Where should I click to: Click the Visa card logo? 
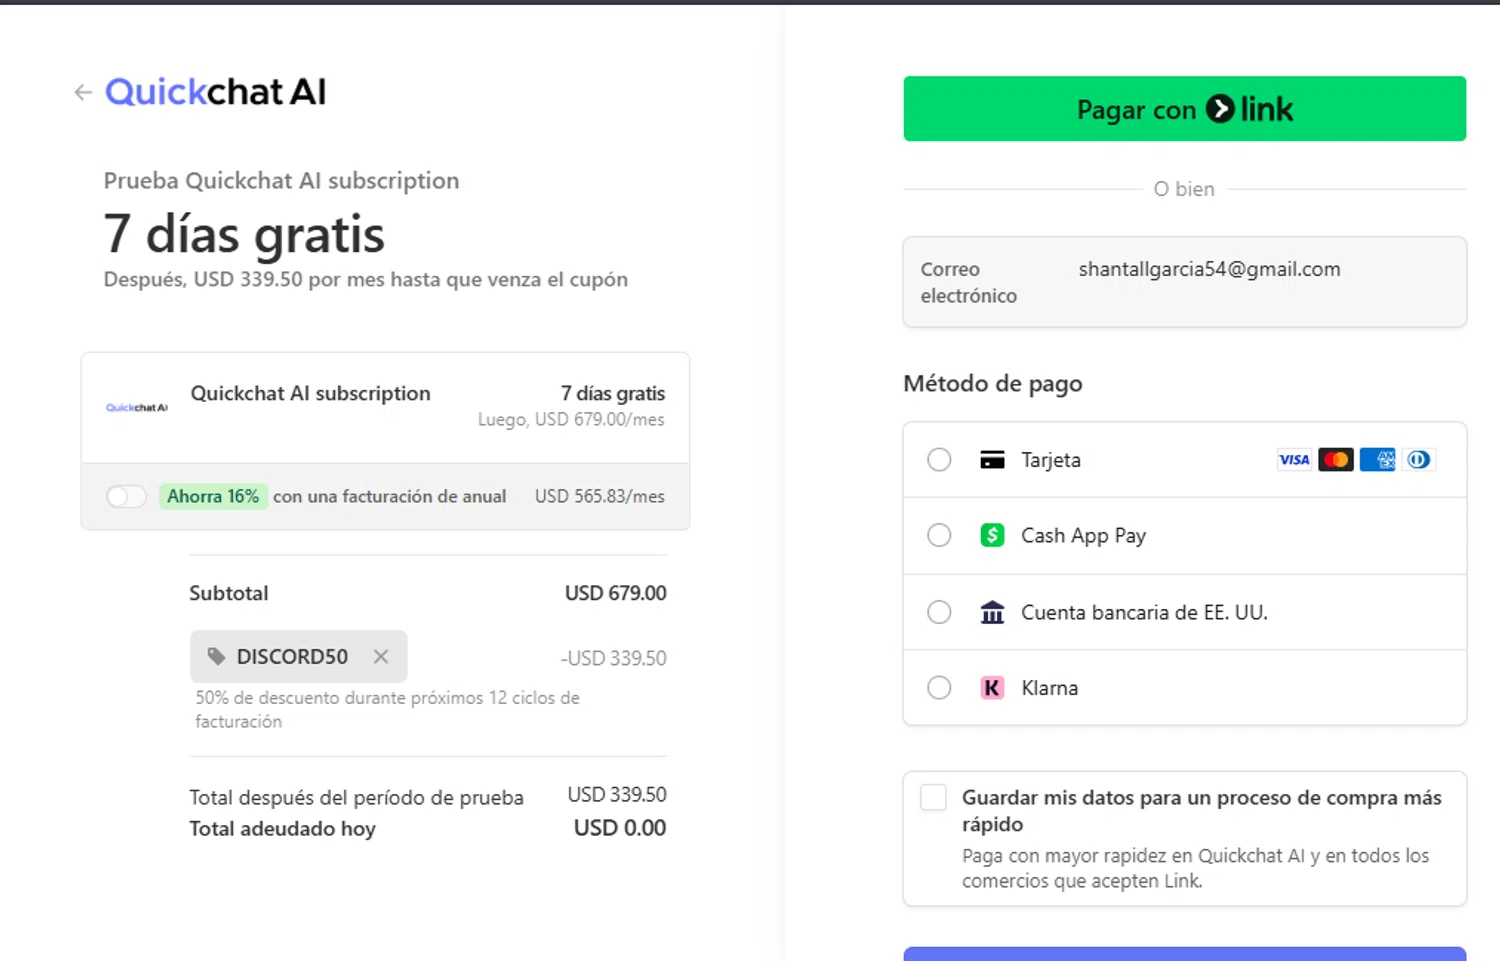(1294, 460)
